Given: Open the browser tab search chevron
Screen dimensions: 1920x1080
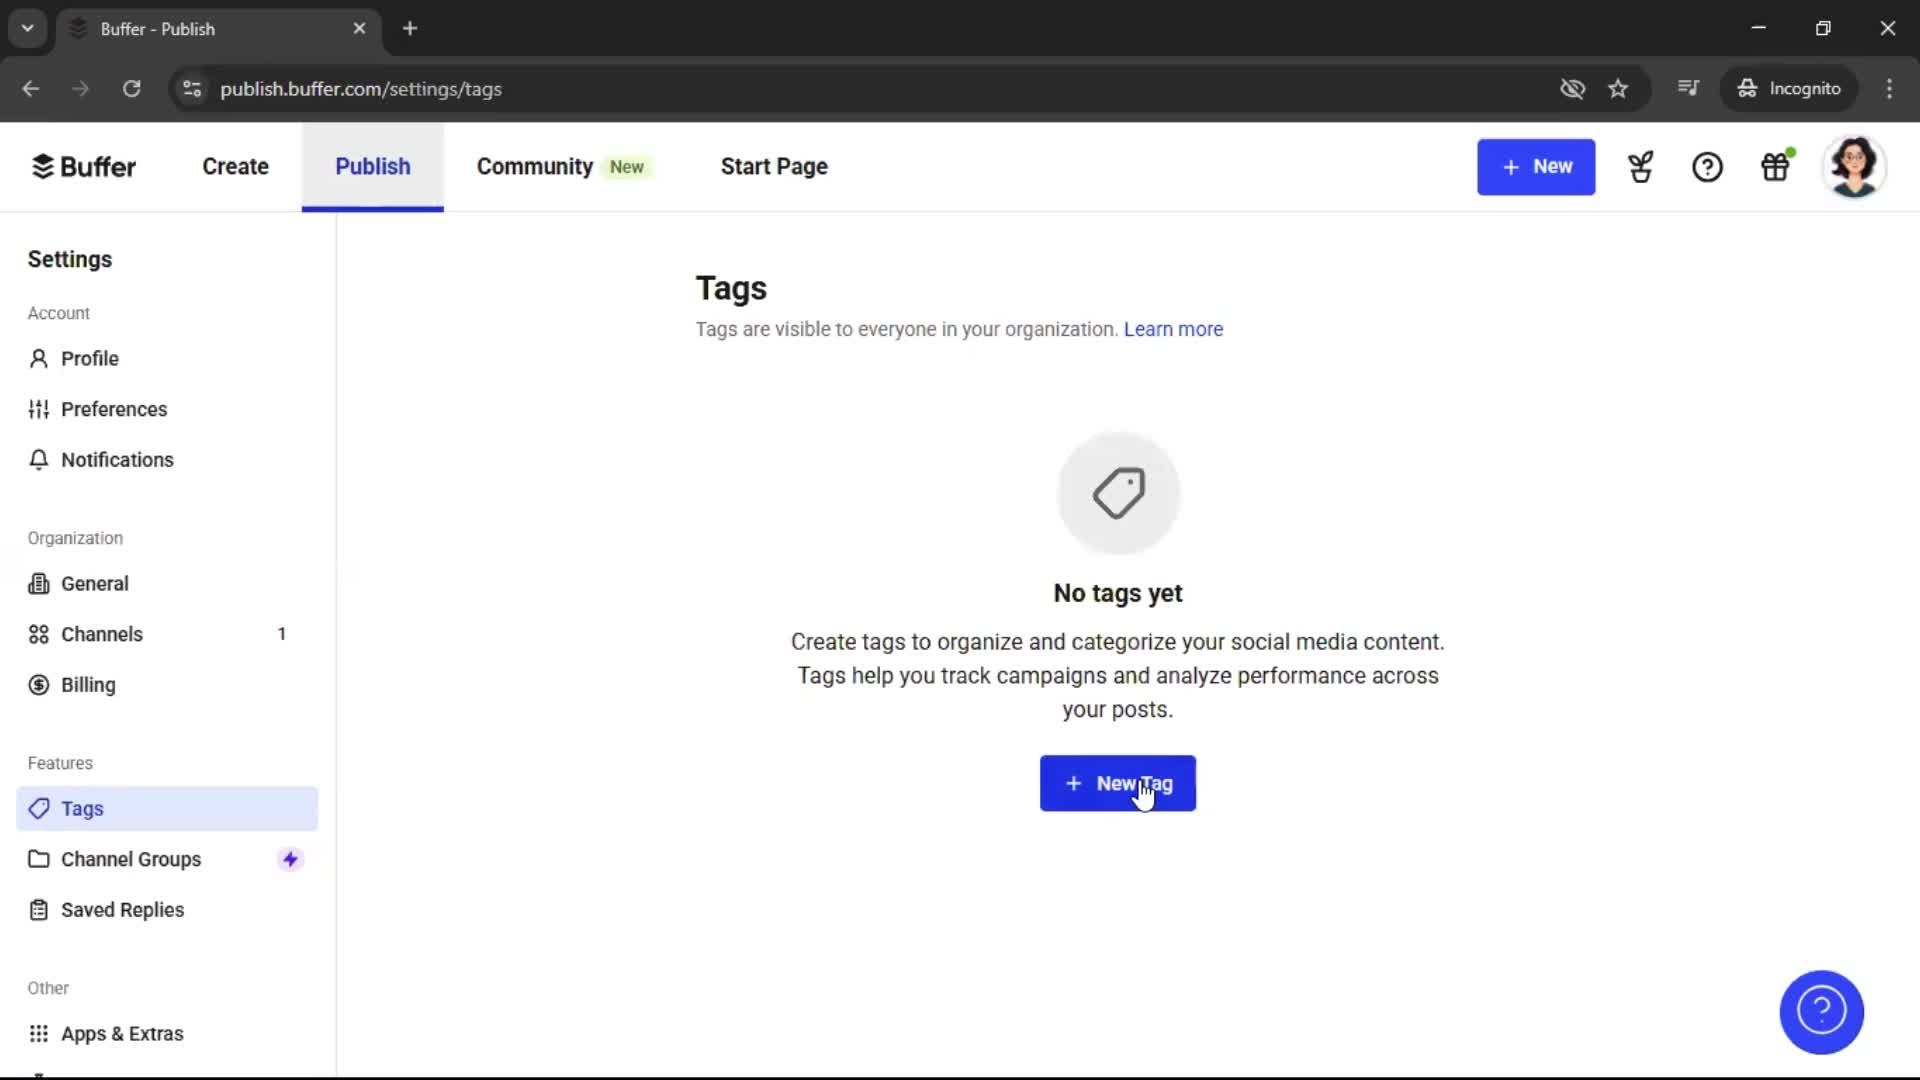Looking at the screenshot, I should click(x=27, y=28).
